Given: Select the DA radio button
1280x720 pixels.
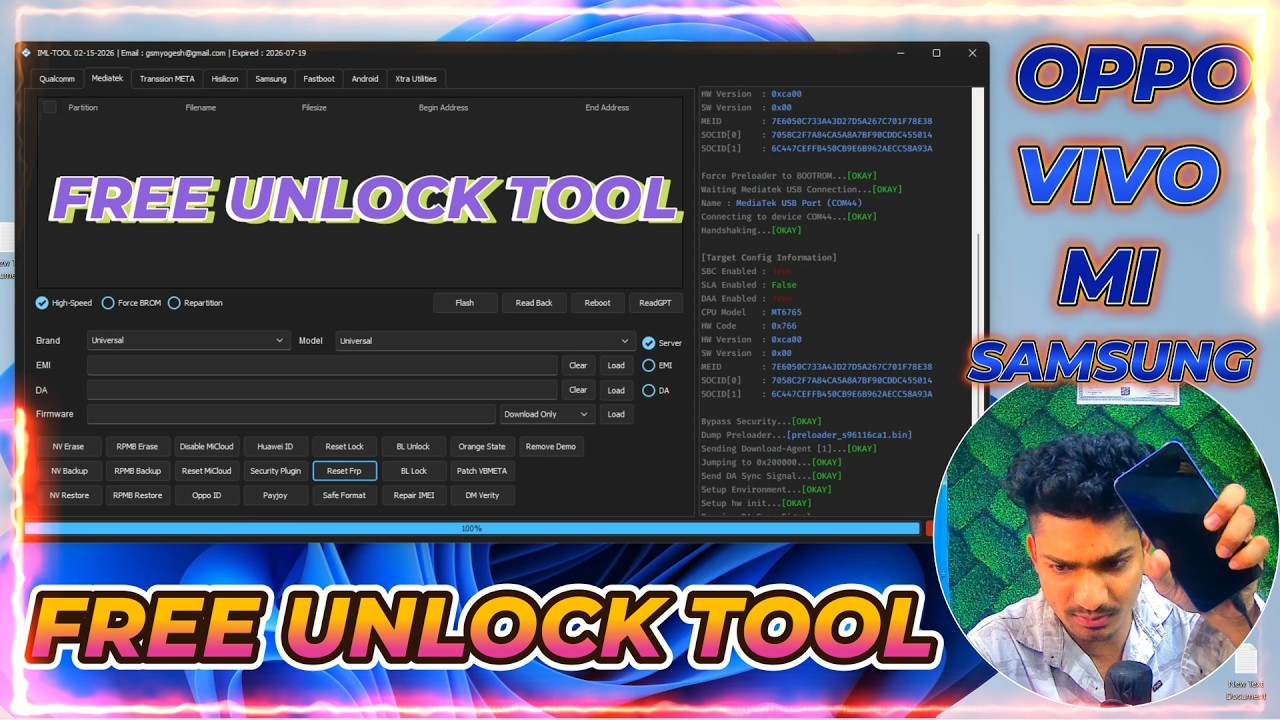Looking at the screenshot, I should point(655,391).
